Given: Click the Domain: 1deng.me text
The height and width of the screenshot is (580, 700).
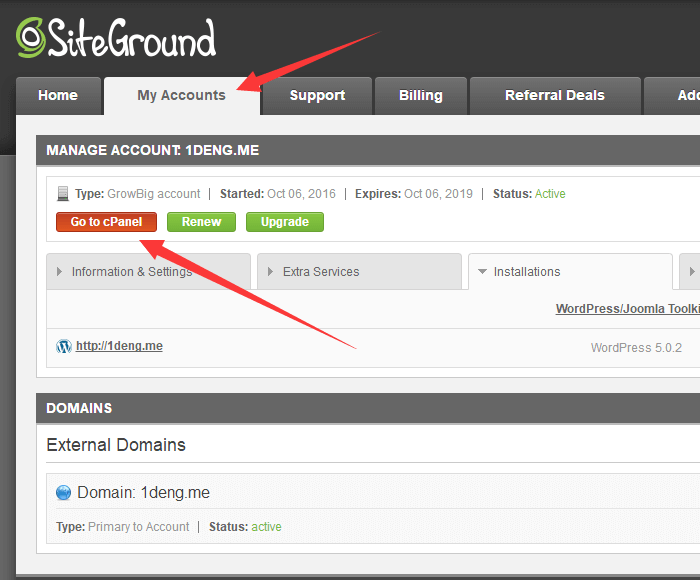Looking at the screenshot, I should pos(143,492).
